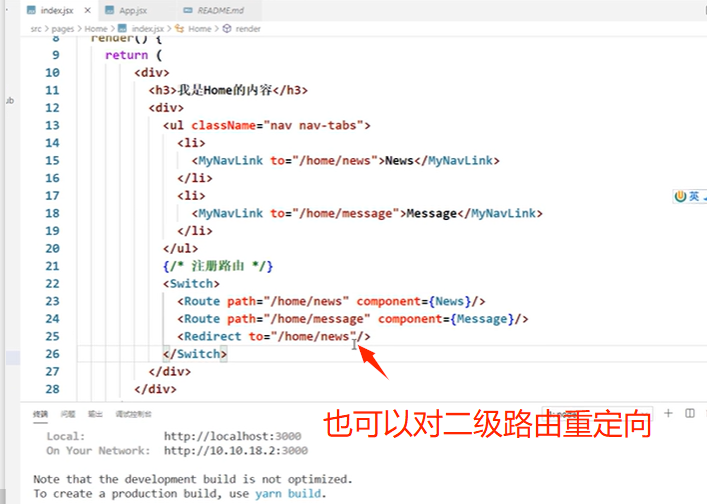Screen dimensions: 707x504
Task: Open the terminal selector dropdown
Action: click(597, 413)
